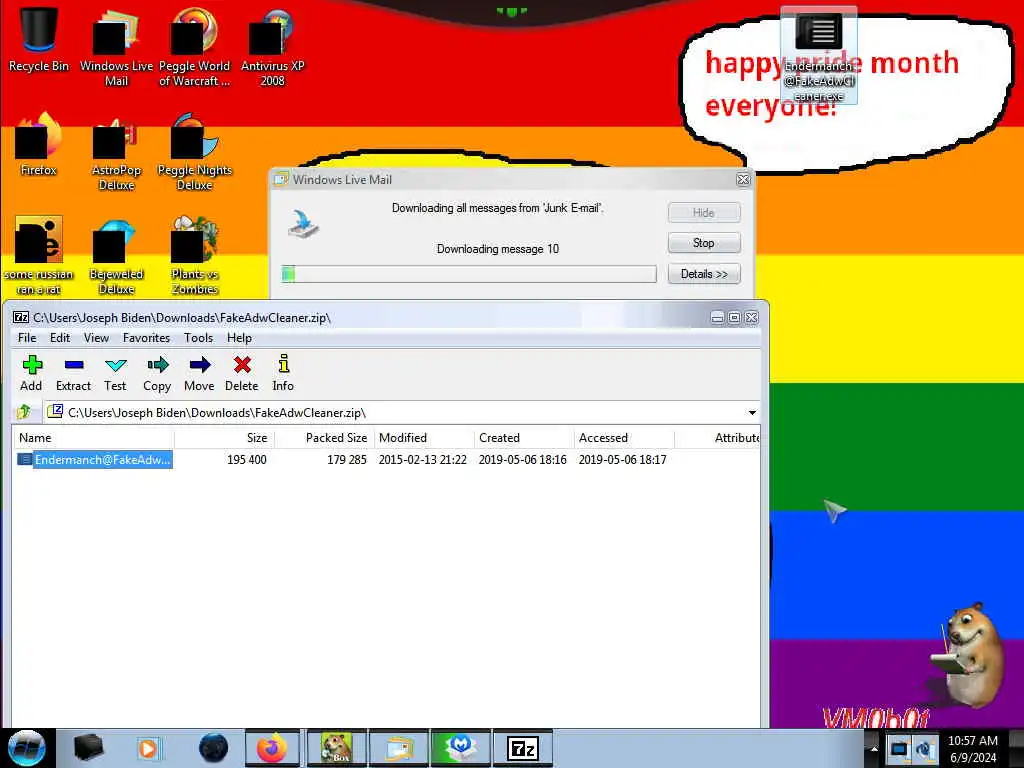
Task: Select the Peggle Nights Deluxe icon
Action: 195,153
